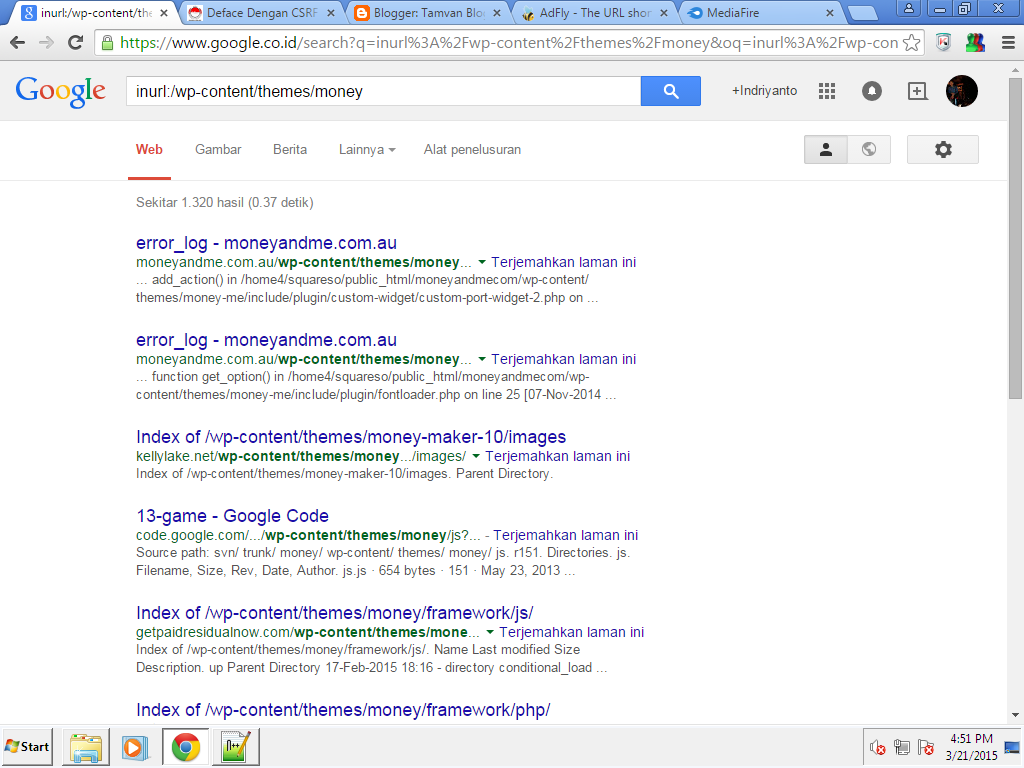Expand arrow beside kellylake.net URL
The width and height of the screenshot is (1024, 768).
click(x=476, y=456)
